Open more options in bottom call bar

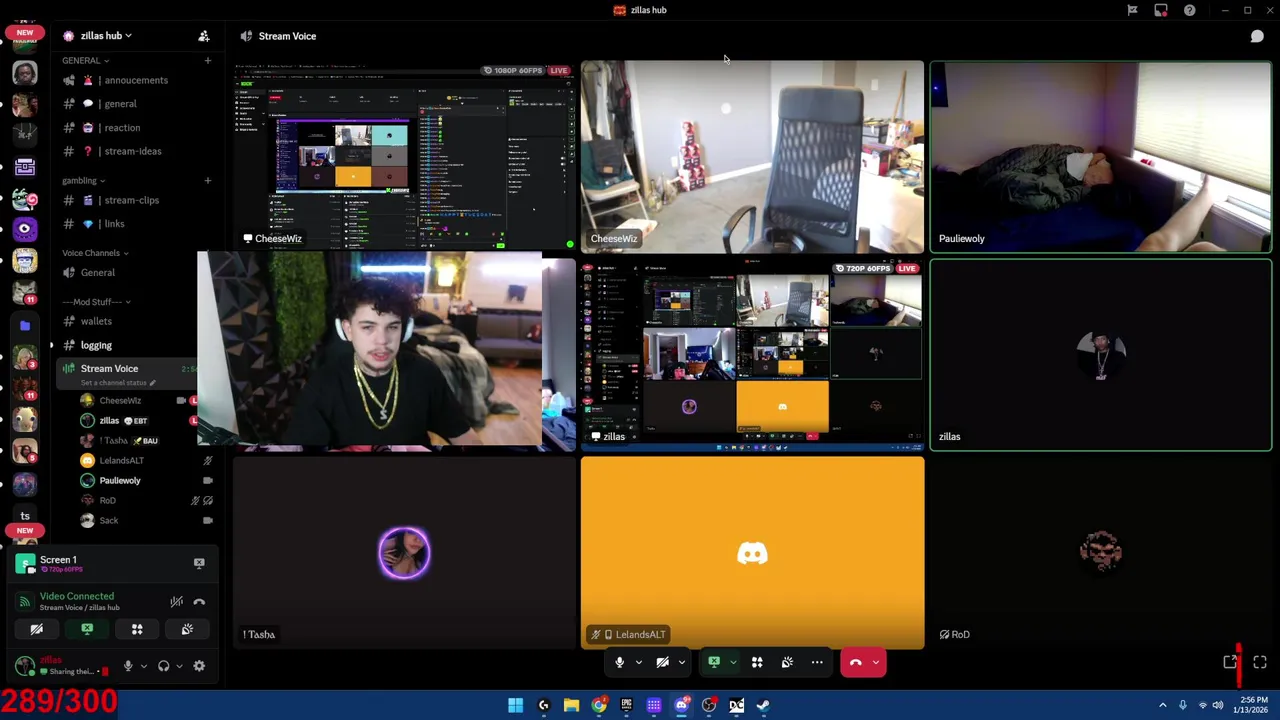(x=817, y=662)
